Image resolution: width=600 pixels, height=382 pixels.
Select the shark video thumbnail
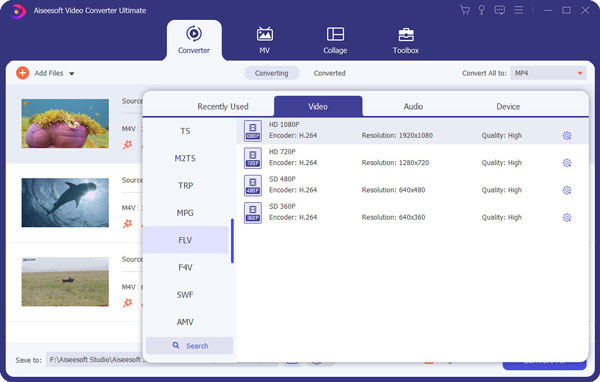point(65,202)
